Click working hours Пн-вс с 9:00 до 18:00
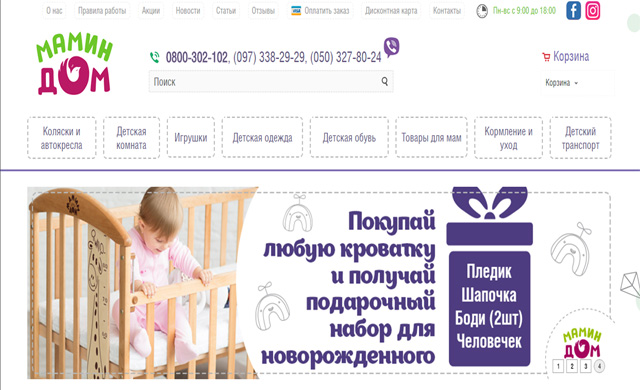Viewport: 640px width, 390px height. coord(524,11)
